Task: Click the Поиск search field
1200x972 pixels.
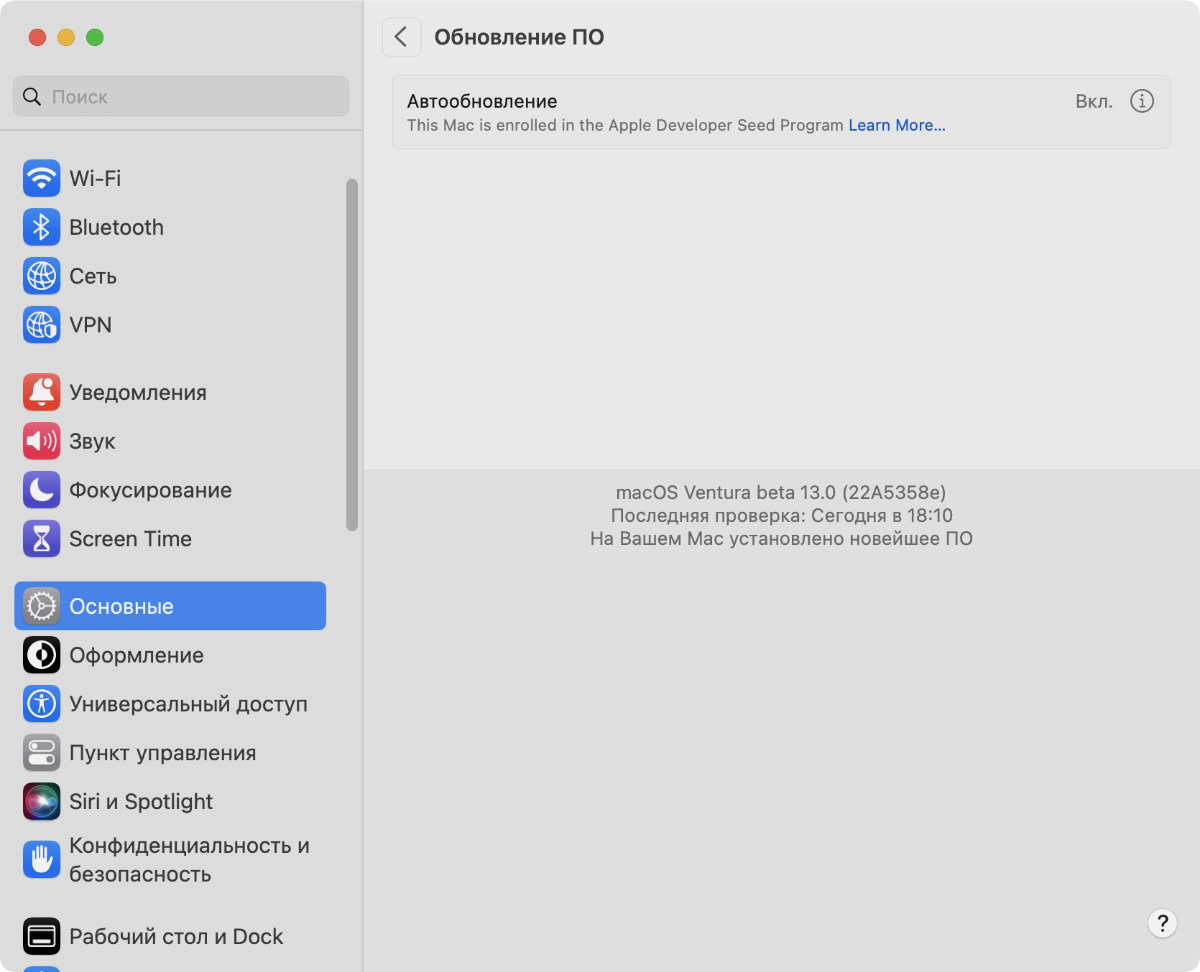Action: point(181,97)
